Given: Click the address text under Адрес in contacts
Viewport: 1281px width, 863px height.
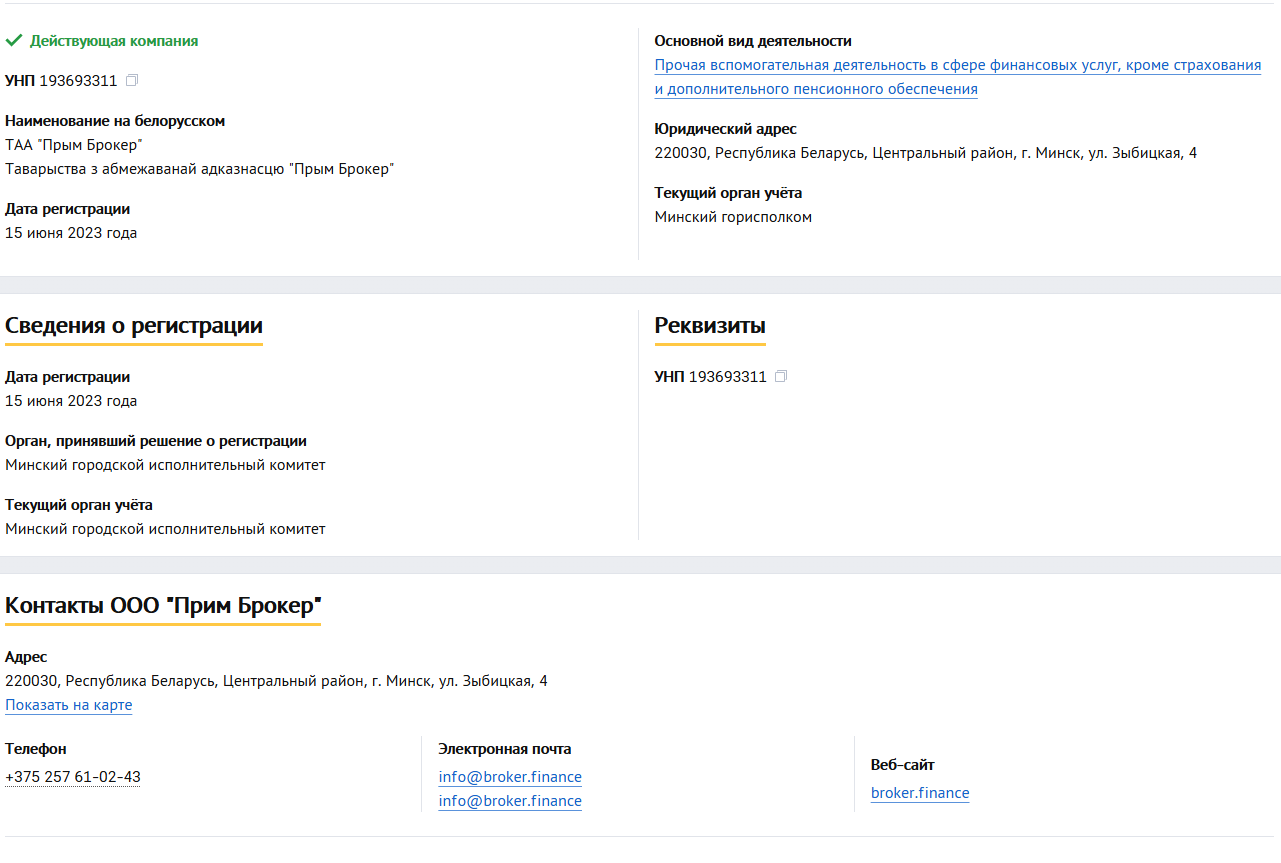Looking at the screenshot, I should click(275, 681).
